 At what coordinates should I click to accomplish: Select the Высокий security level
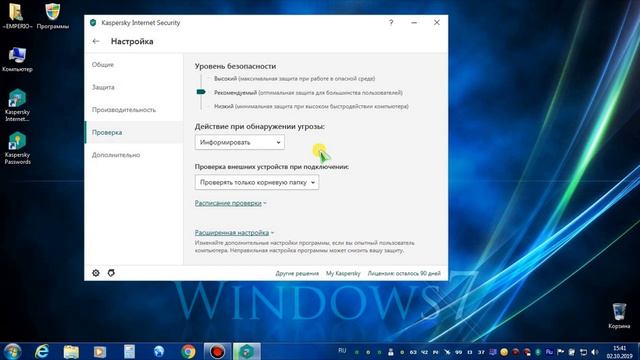click(x=294, y=78)
